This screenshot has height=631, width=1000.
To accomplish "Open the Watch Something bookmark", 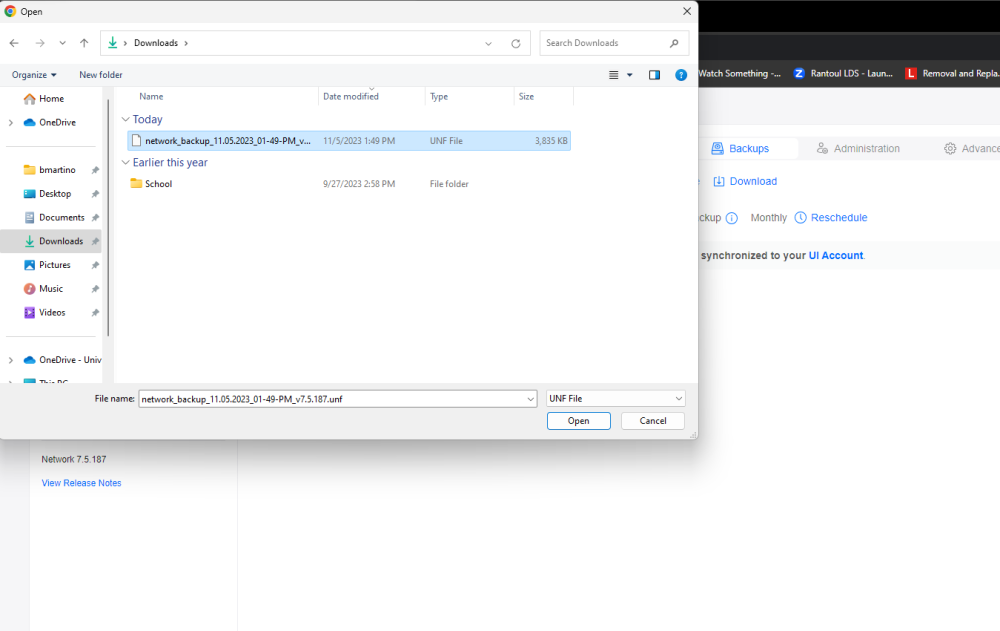I will pyautogui.click(x=740, y=73).
